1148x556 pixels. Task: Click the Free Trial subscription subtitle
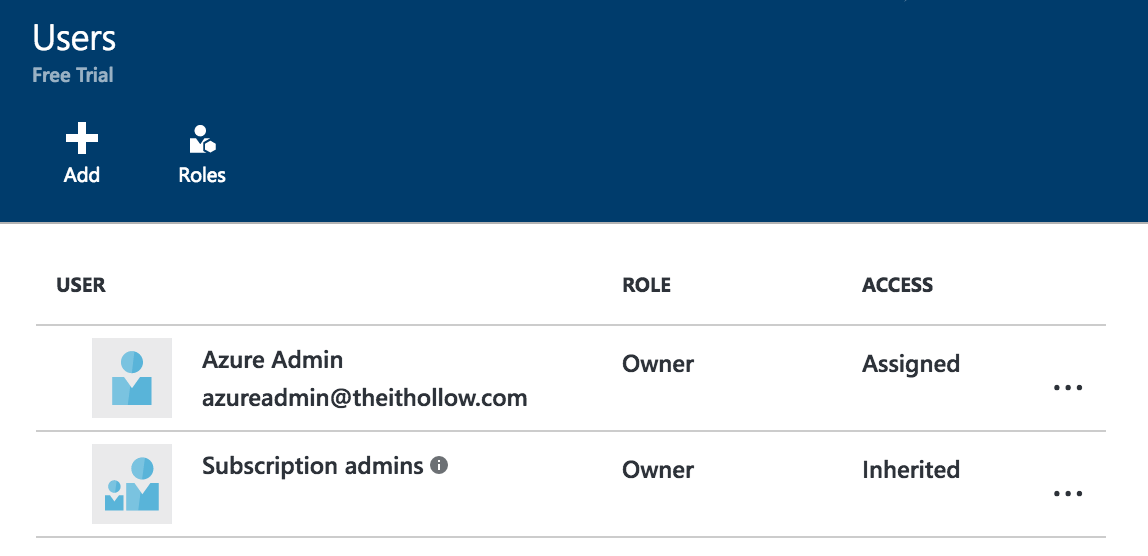[x=73, y=75]
